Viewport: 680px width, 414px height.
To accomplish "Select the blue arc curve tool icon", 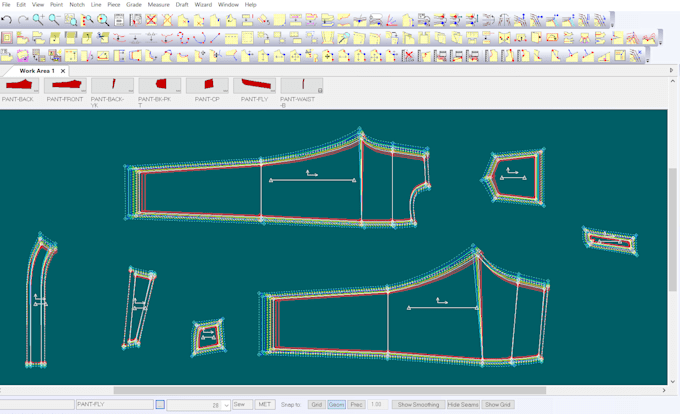I will coord(199,38).
